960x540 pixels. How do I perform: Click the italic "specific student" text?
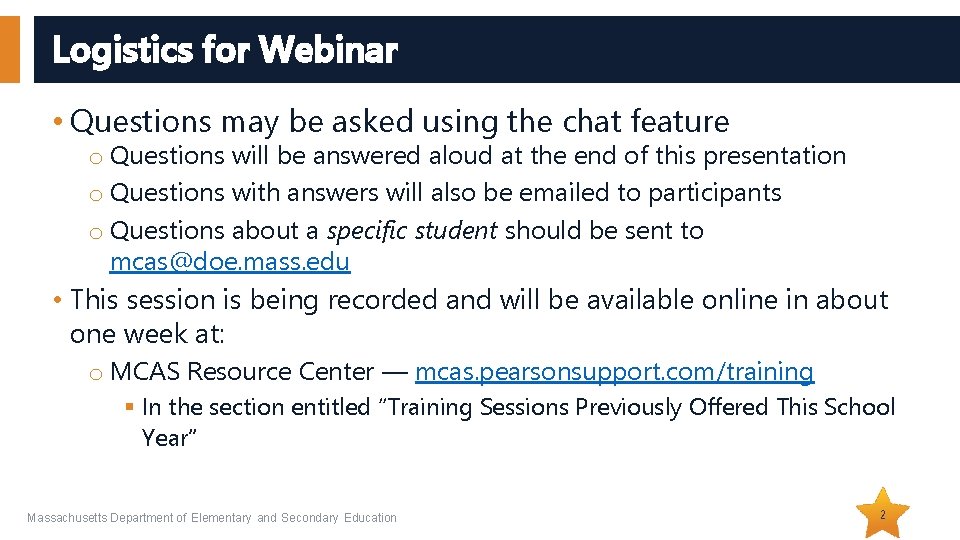pyautogui.click(x=411, y=231)
